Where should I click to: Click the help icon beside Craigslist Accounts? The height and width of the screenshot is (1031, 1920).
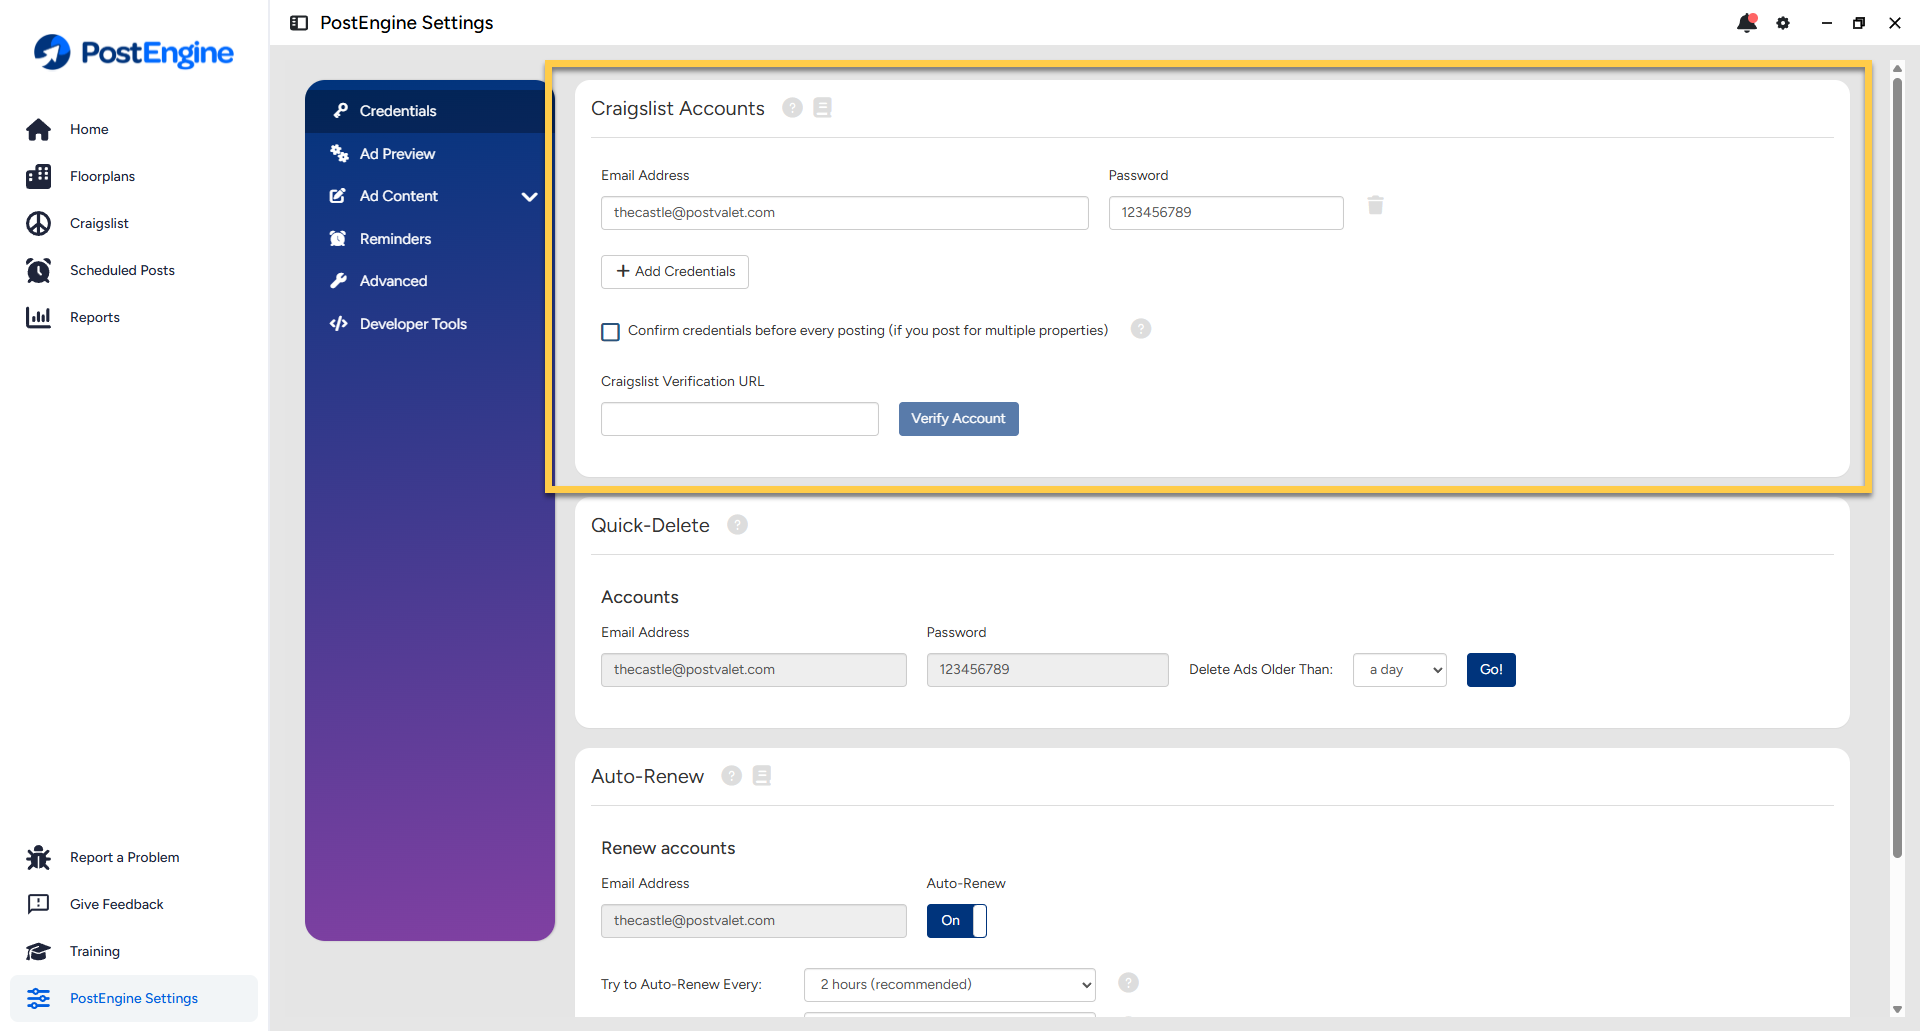point(792,108)
